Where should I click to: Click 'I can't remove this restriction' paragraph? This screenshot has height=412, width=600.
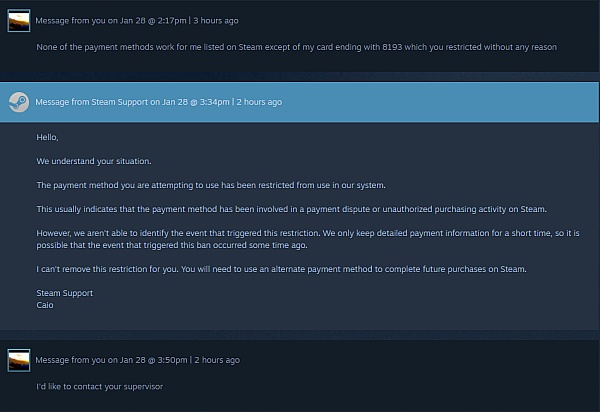(281, 269)
